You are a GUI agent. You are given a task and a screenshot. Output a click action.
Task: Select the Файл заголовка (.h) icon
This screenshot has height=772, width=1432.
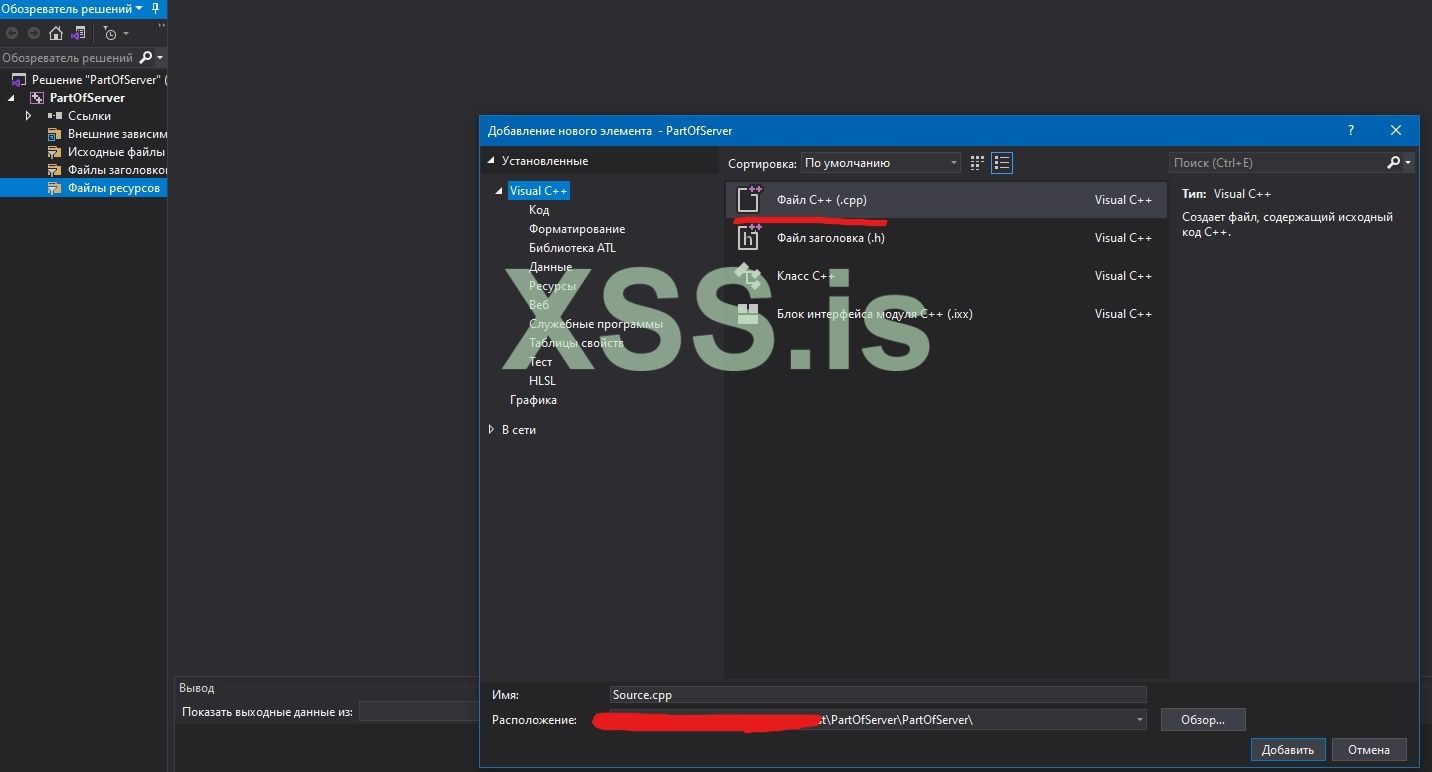click(749, 237)
